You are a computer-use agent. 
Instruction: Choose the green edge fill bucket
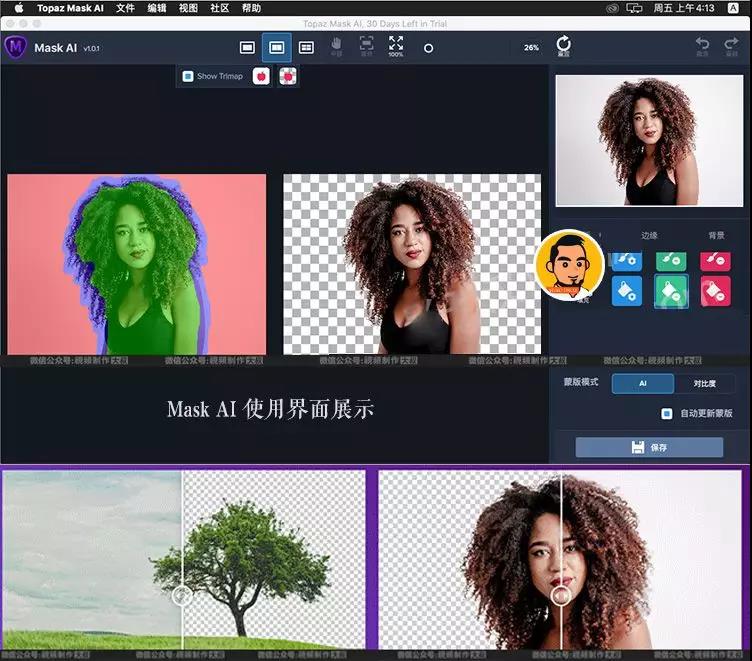[671, 291]
